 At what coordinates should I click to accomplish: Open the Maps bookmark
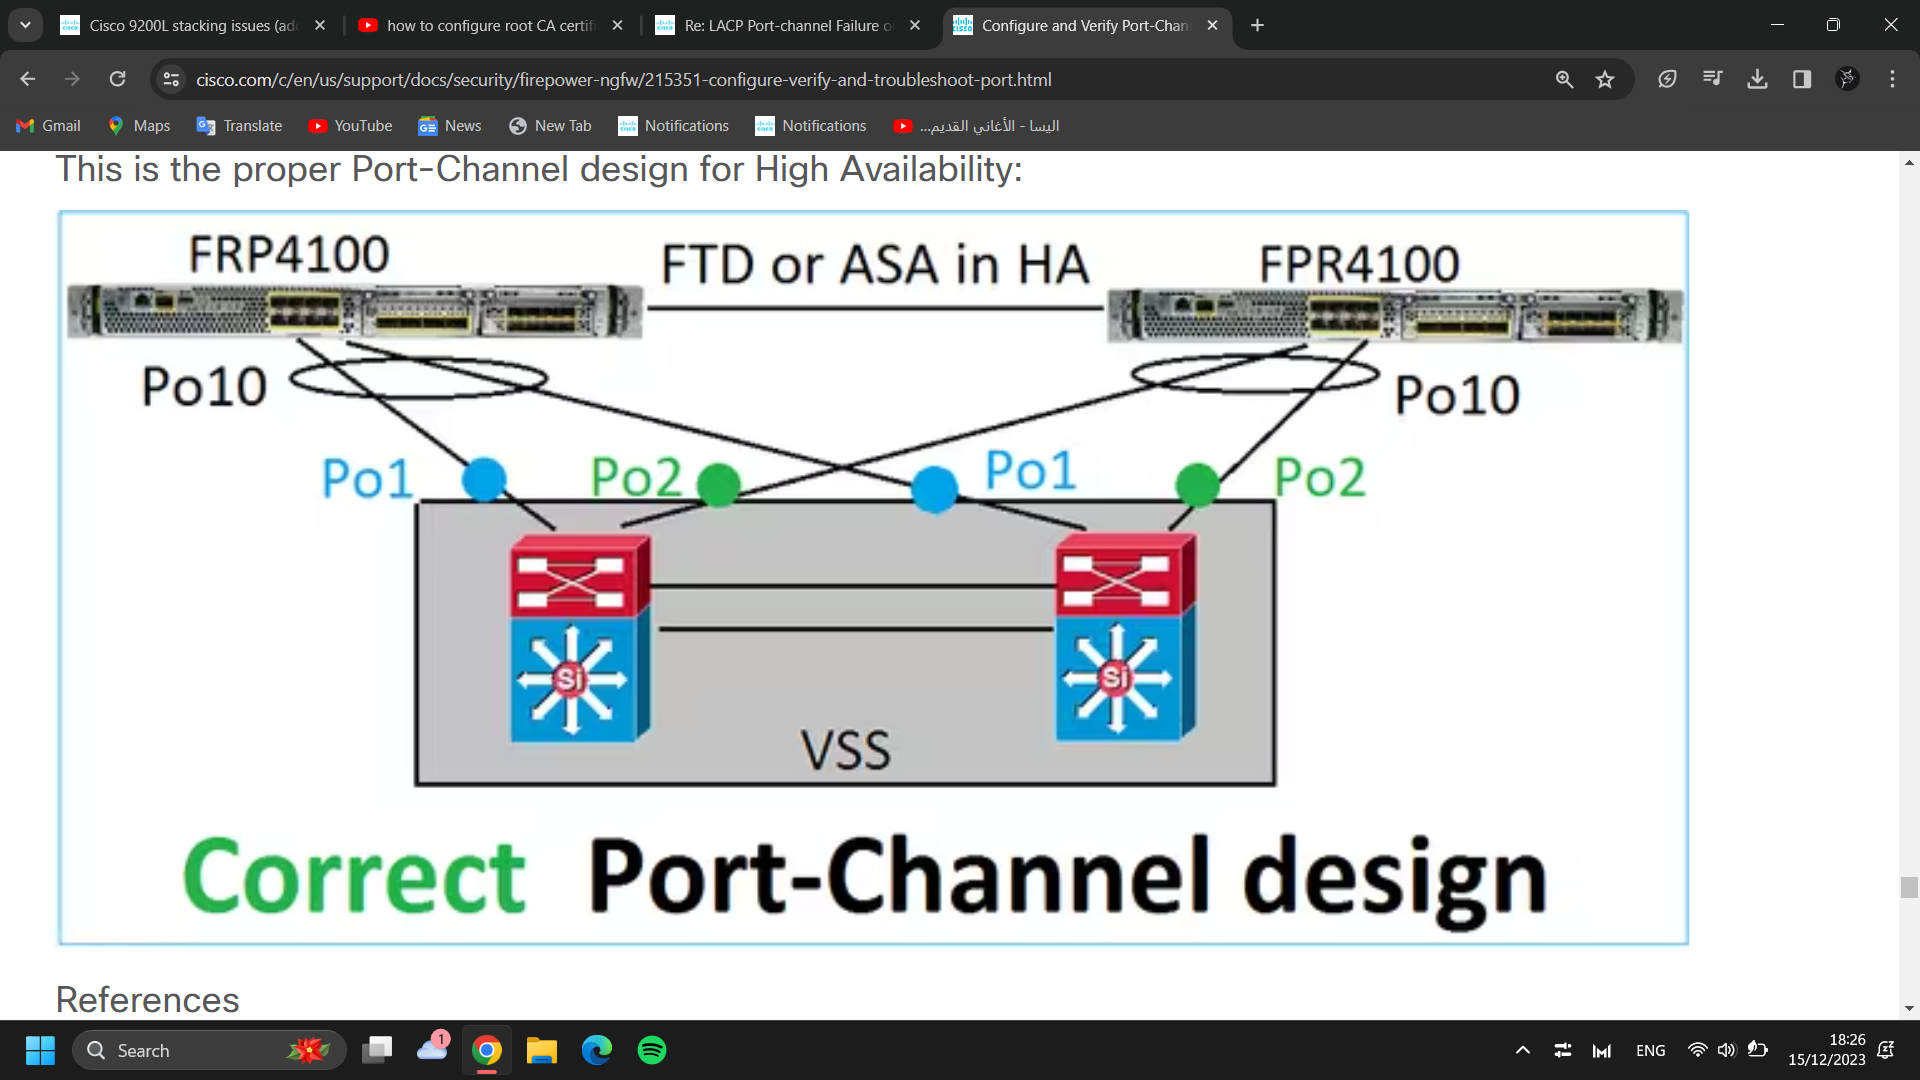pyautogui.click(x=139, y=125)
